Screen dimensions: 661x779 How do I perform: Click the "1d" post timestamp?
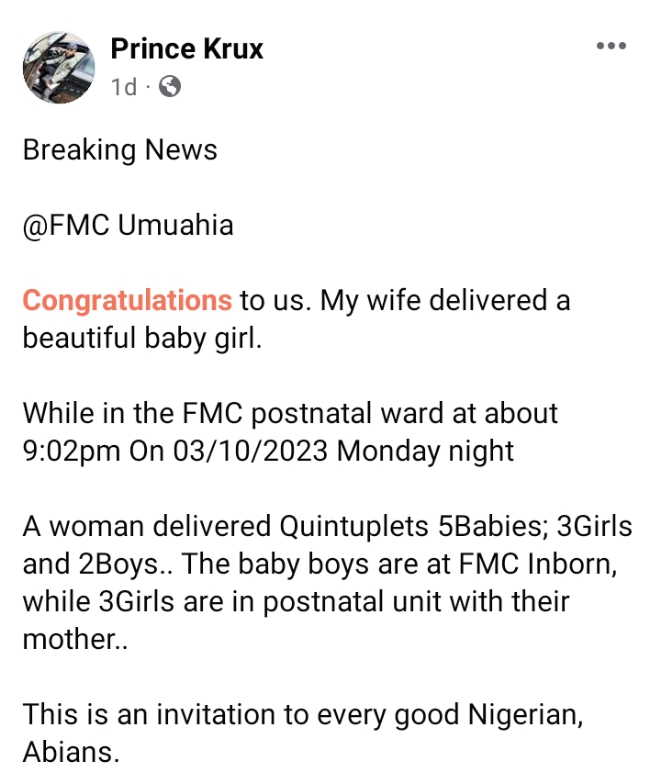(x=124, y=87)
